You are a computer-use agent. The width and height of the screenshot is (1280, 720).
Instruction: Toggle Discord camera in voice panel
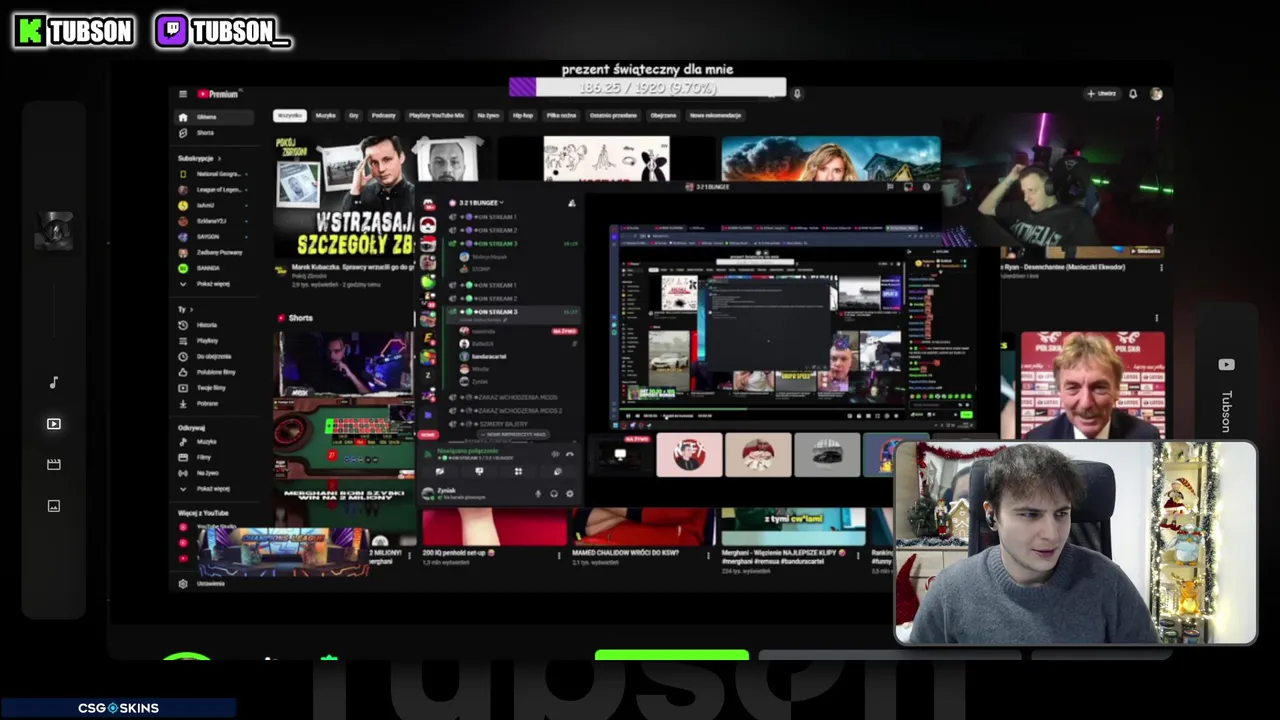440,471
